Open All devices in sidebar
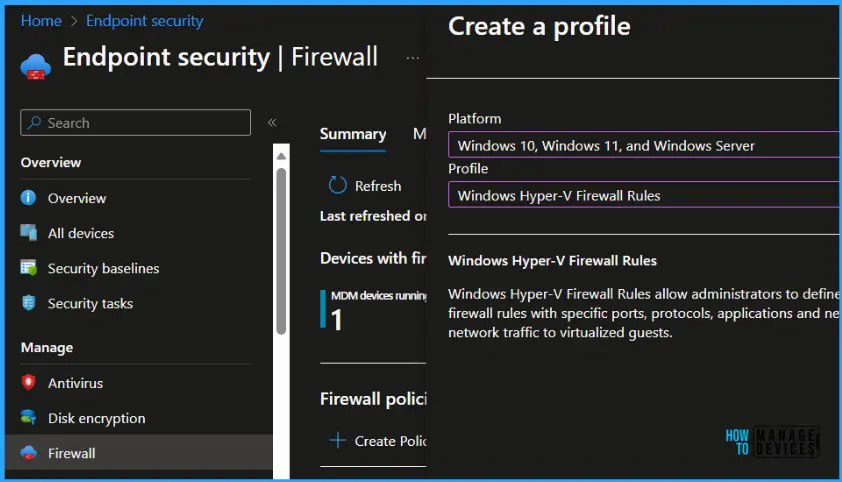This screenshot has width=842, height=482. 81,233
